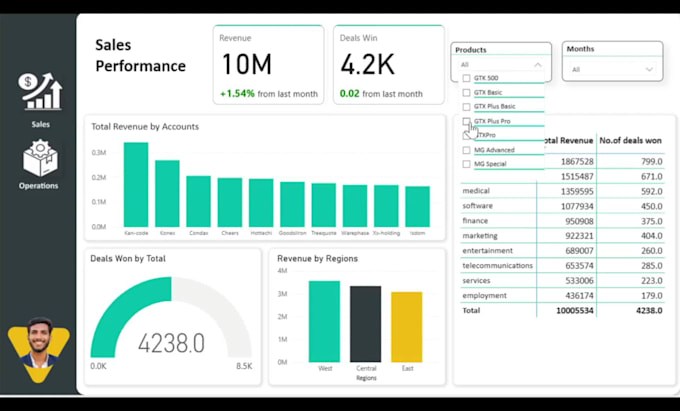Select the entertainment row label
The height and width of the screenshot is (411, 680).
[487, 251]
